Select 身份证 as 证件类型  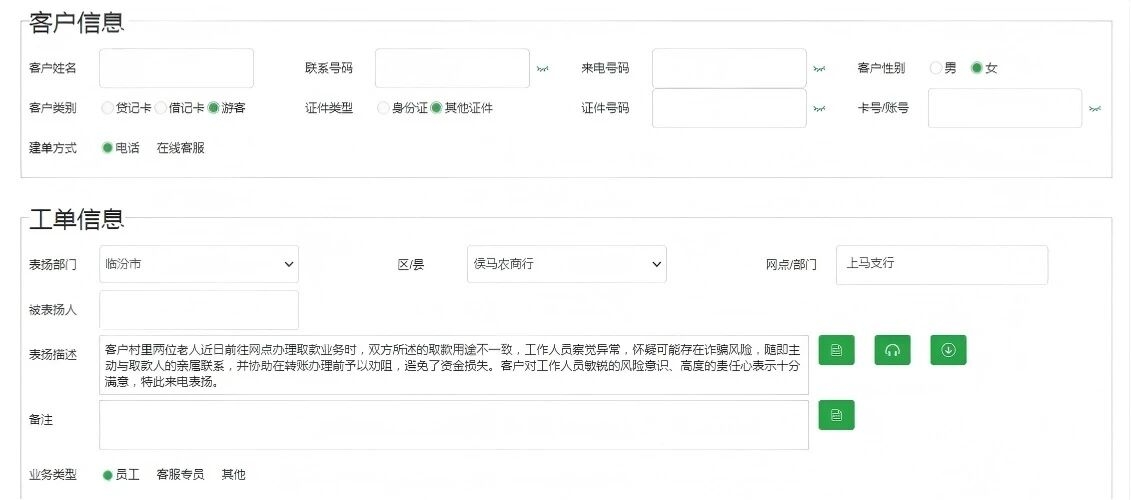tap(383, 108)
